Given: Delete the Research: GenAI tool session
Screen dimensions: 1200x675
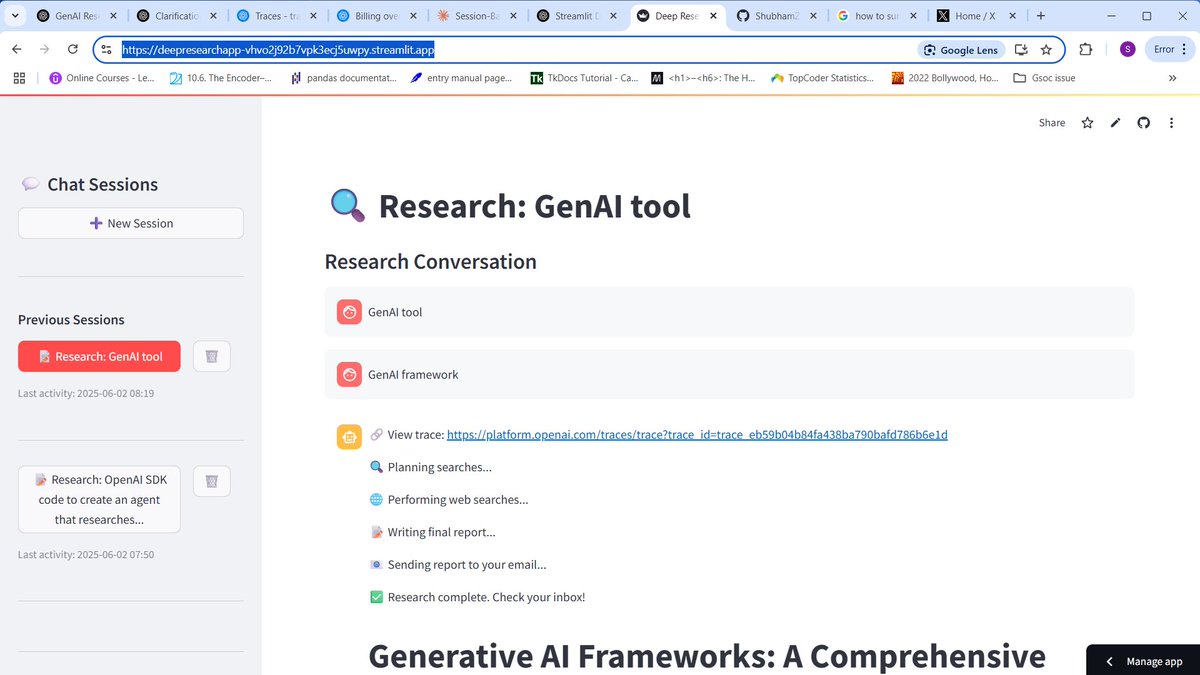Looking at the screenshot, I should point(212,356).
